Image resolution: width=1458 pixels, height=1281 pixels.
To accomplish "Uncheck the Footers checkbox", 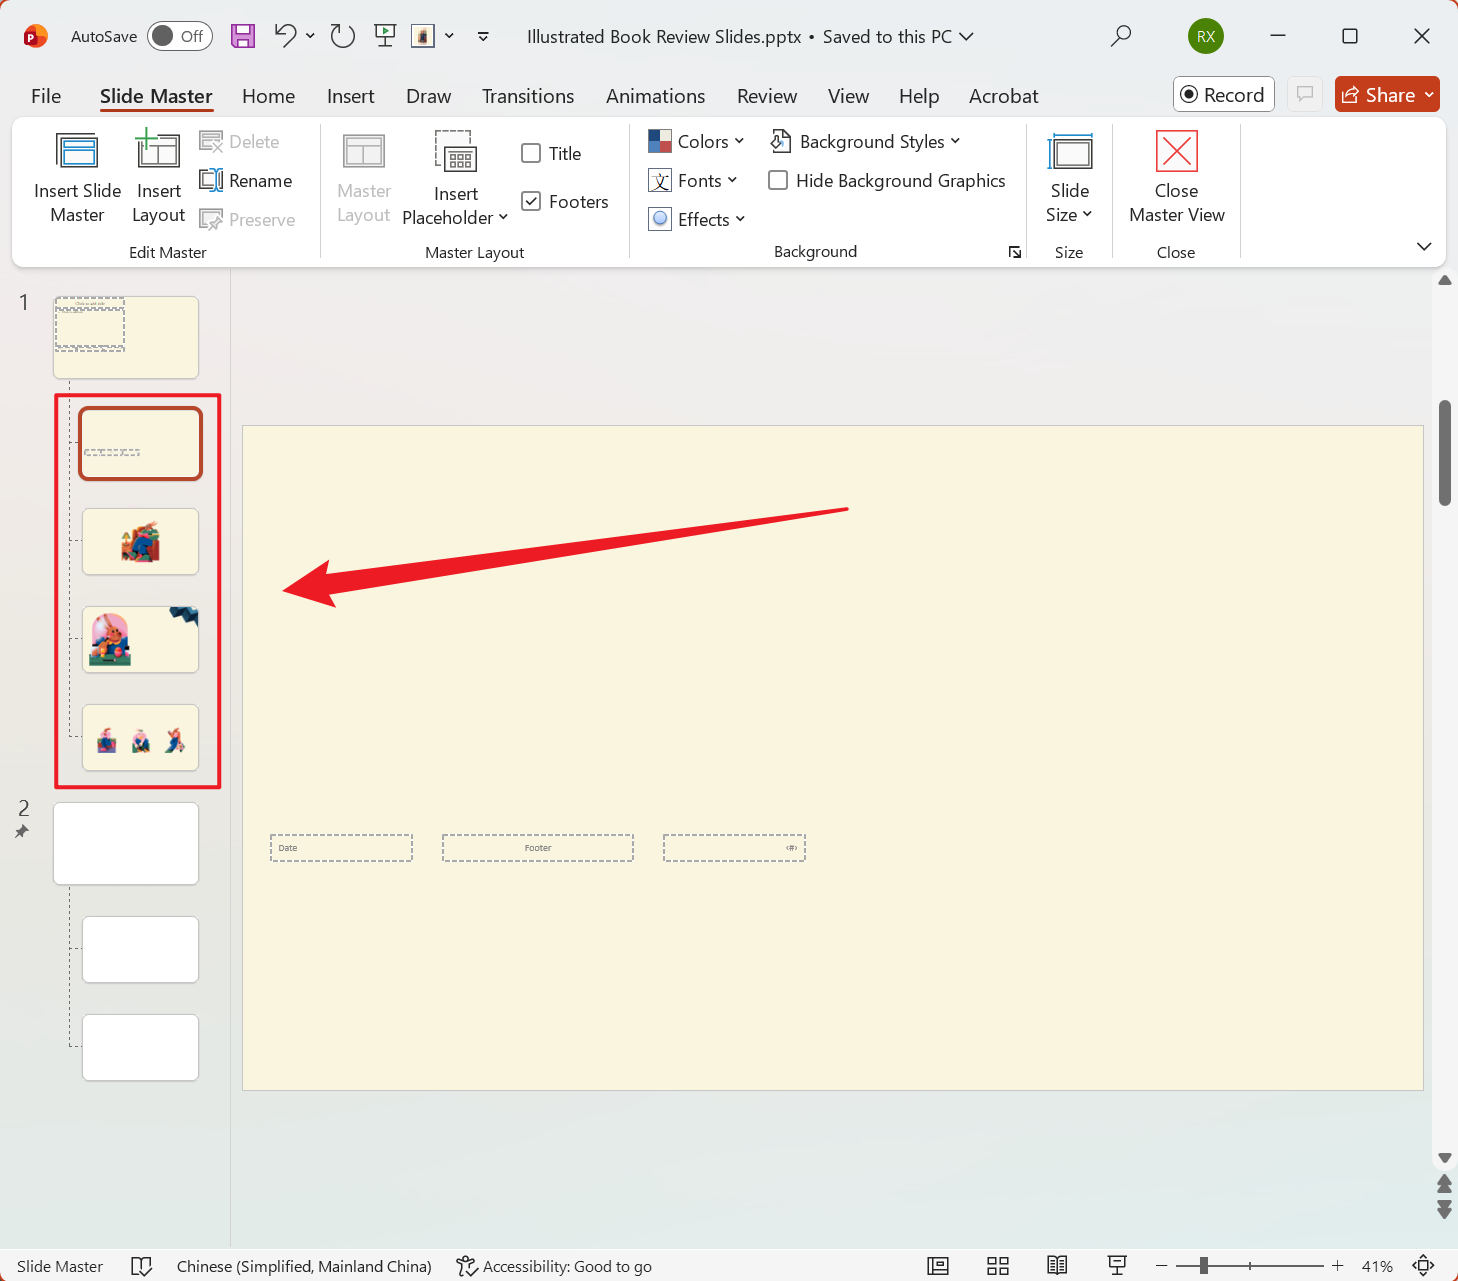I will coord(531,201).
